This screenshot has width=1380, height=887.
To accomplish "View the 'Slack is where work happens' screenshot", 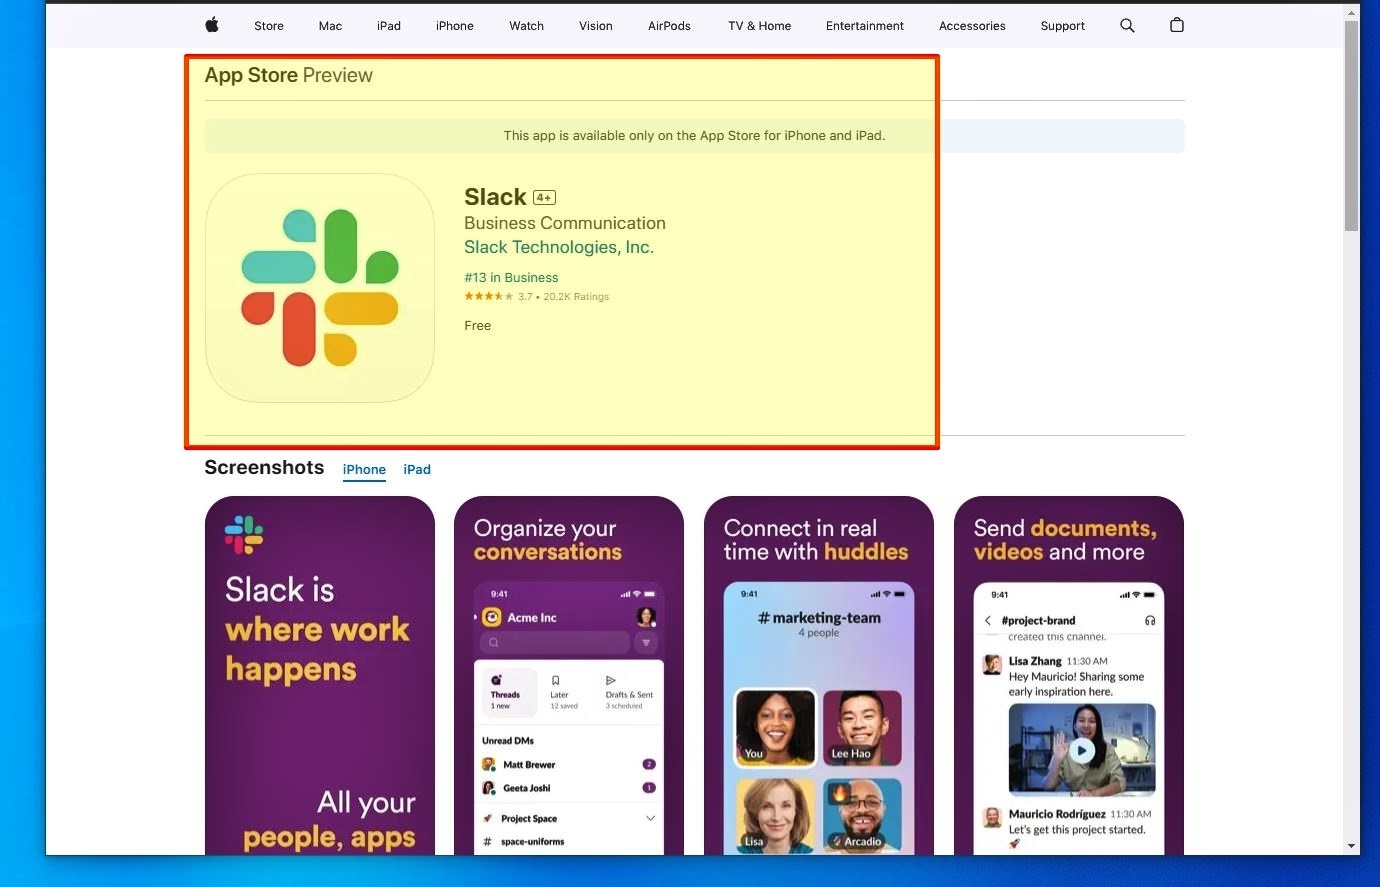I will click(x=320, y=675).
